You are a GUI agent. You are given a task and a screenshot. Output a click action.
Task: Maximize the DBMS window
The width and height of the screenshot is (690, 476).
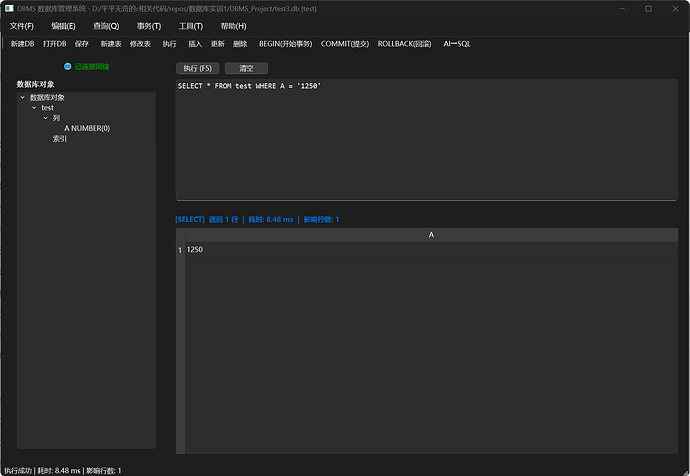(649, 9)
